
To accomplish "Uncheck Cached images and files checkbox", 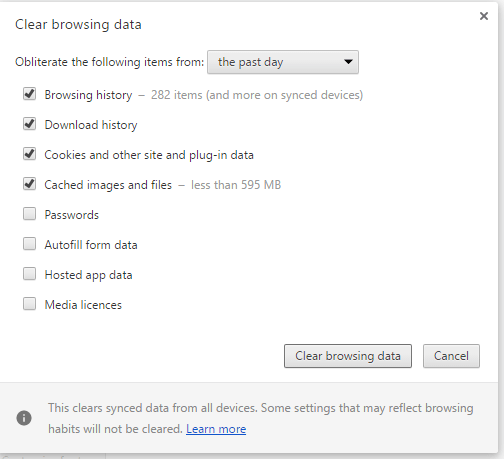I will pos(29,184).
